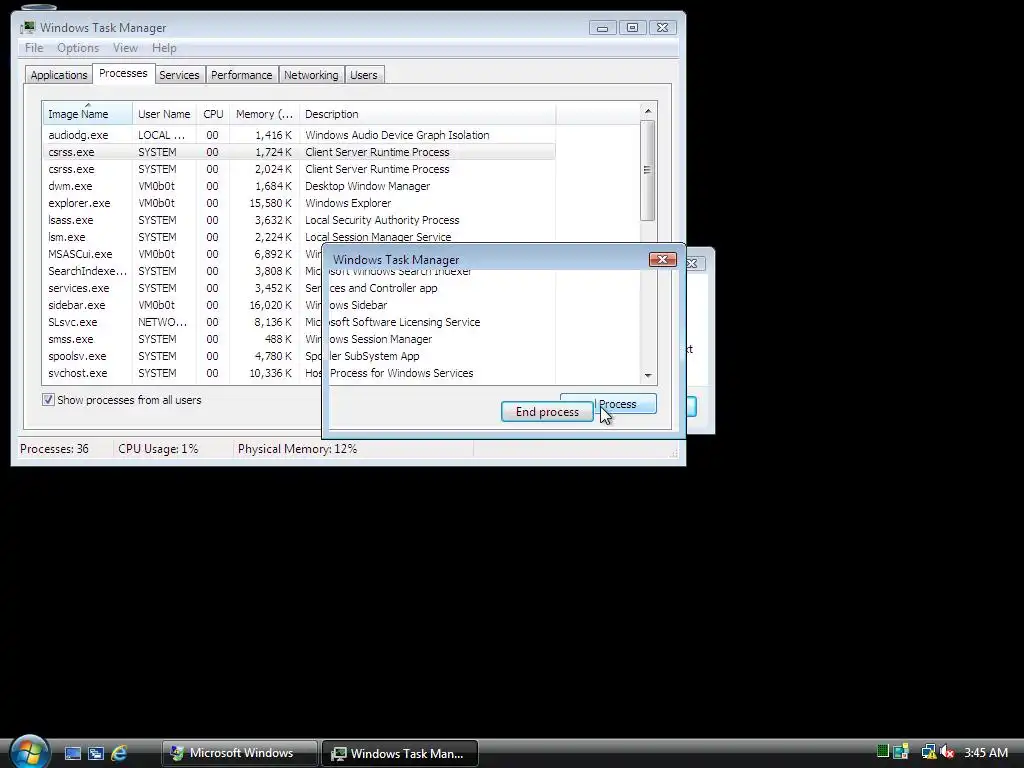Click Windows Audio Device Graph Isolation description
This screenshot has width=1024, height=768.
(x=397, y=135)
